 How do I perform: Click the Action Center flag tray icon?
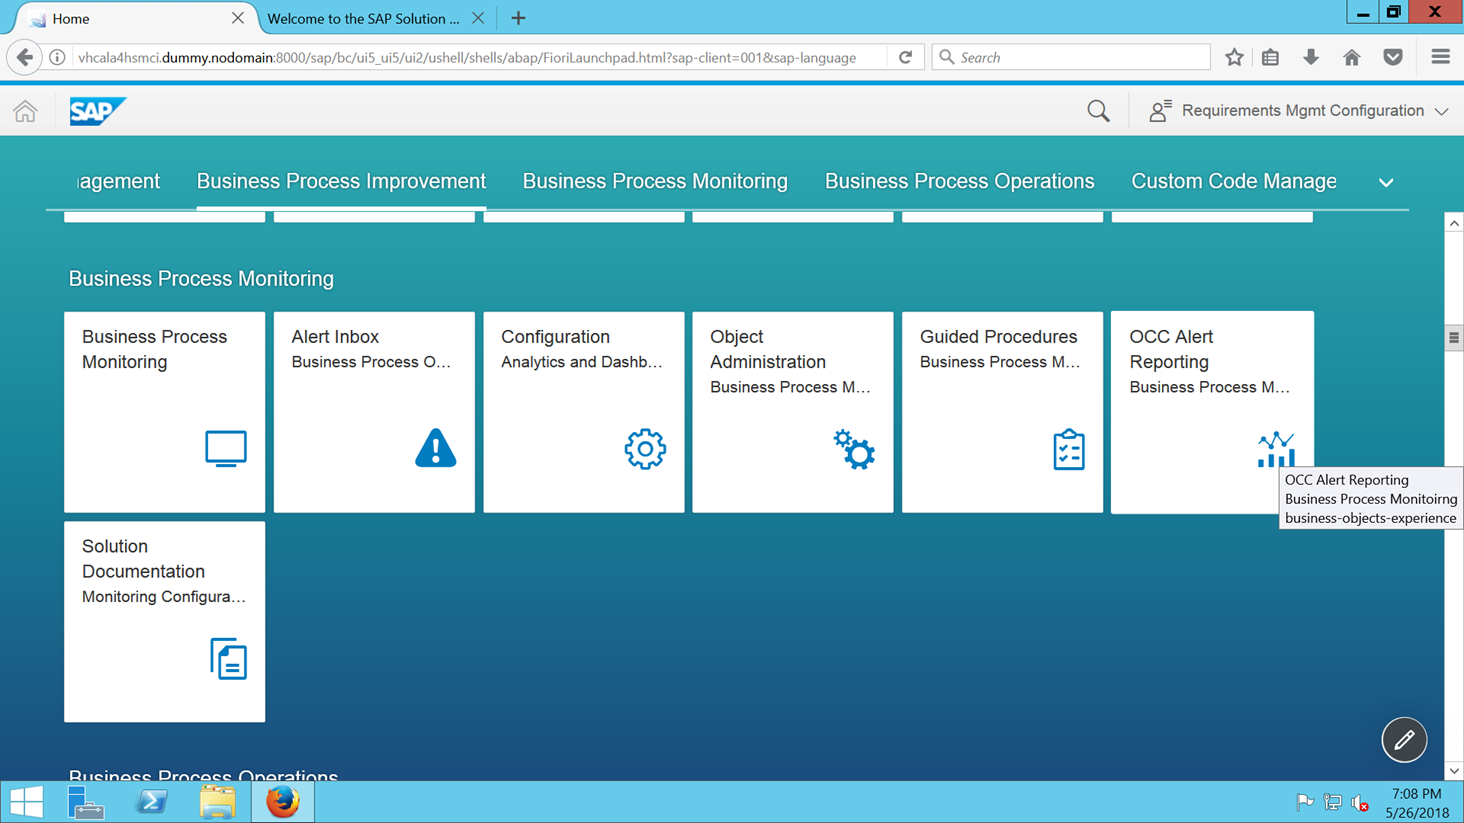click(1305, 802)
